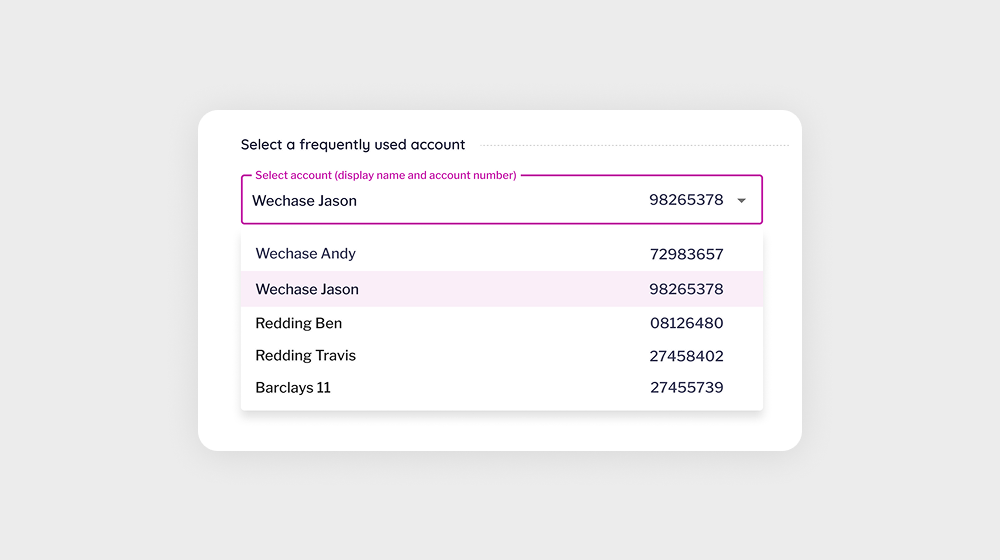1000x560 pixels.
Task: Click account number 72983657
Action: (686, 254)
